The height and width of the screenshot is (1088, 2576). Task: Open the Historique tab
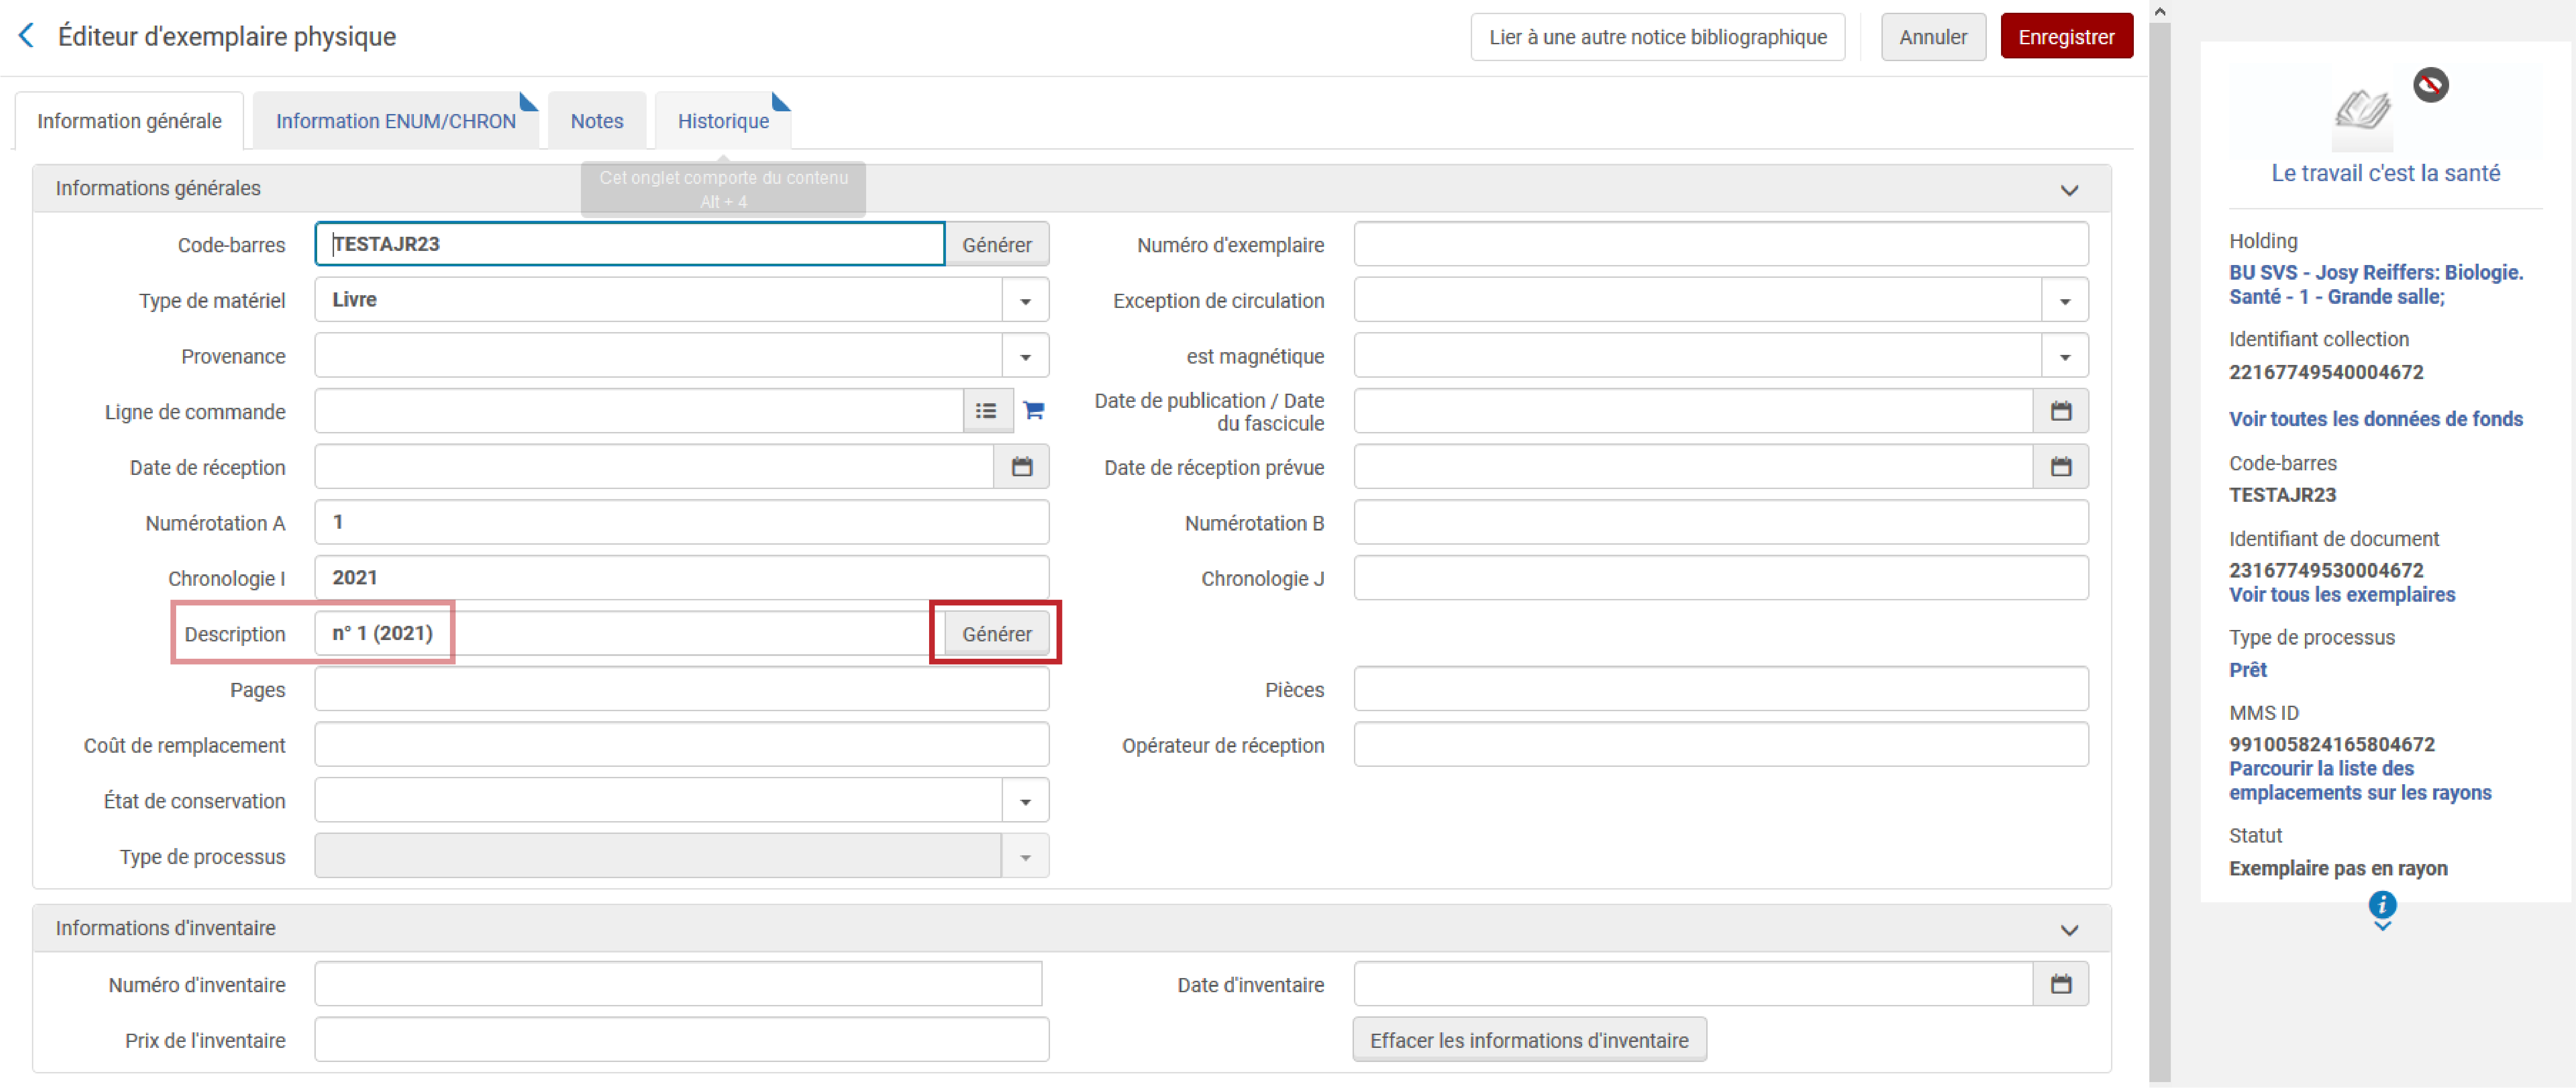pyautogui.click(x=723, y=121)
